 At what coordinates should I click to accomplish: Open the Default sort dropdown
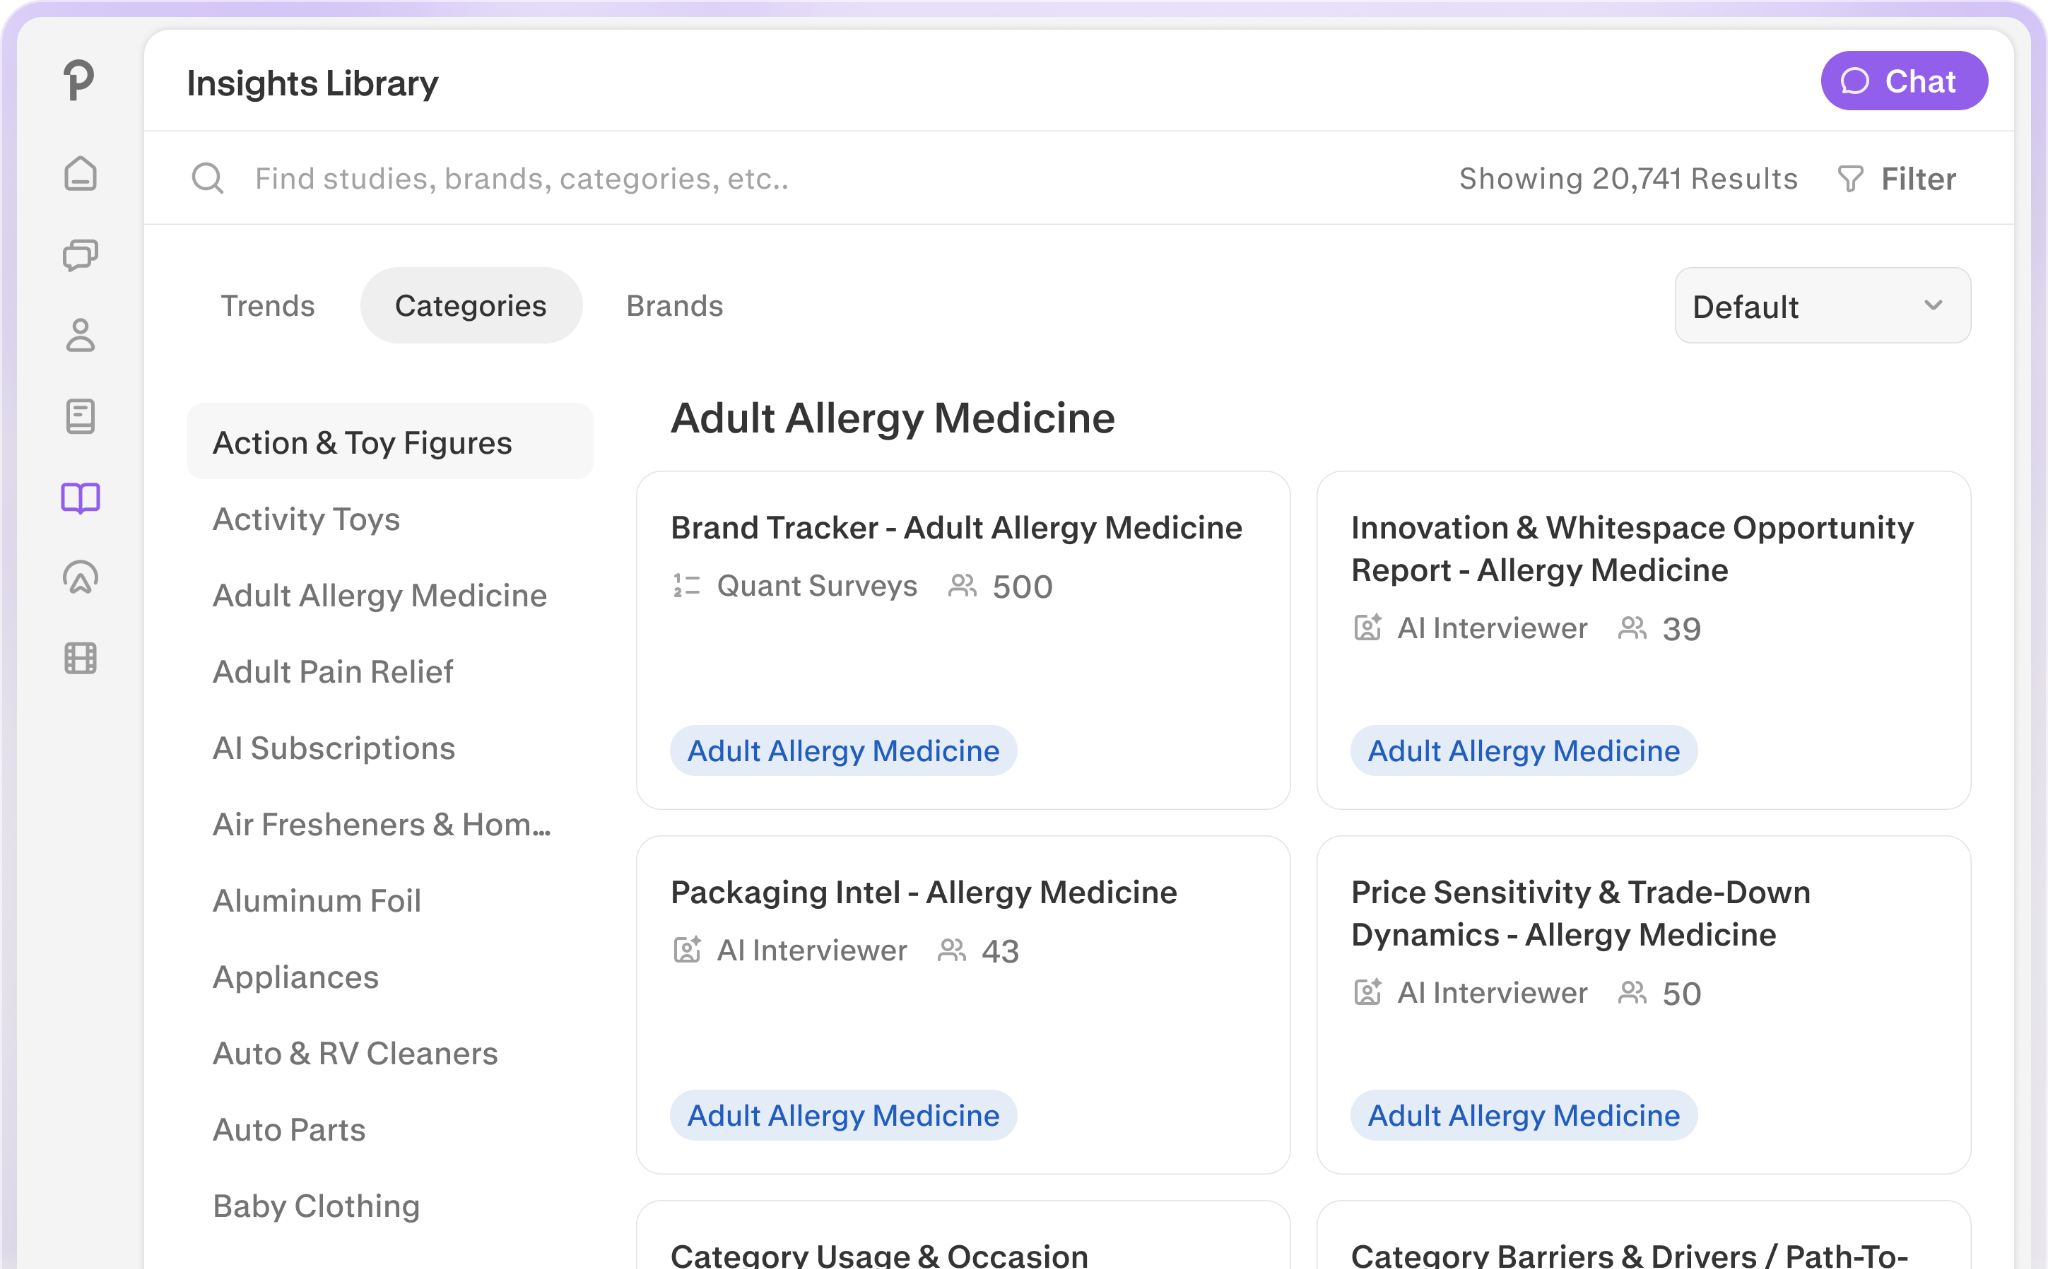click(x=1822, y=306)
